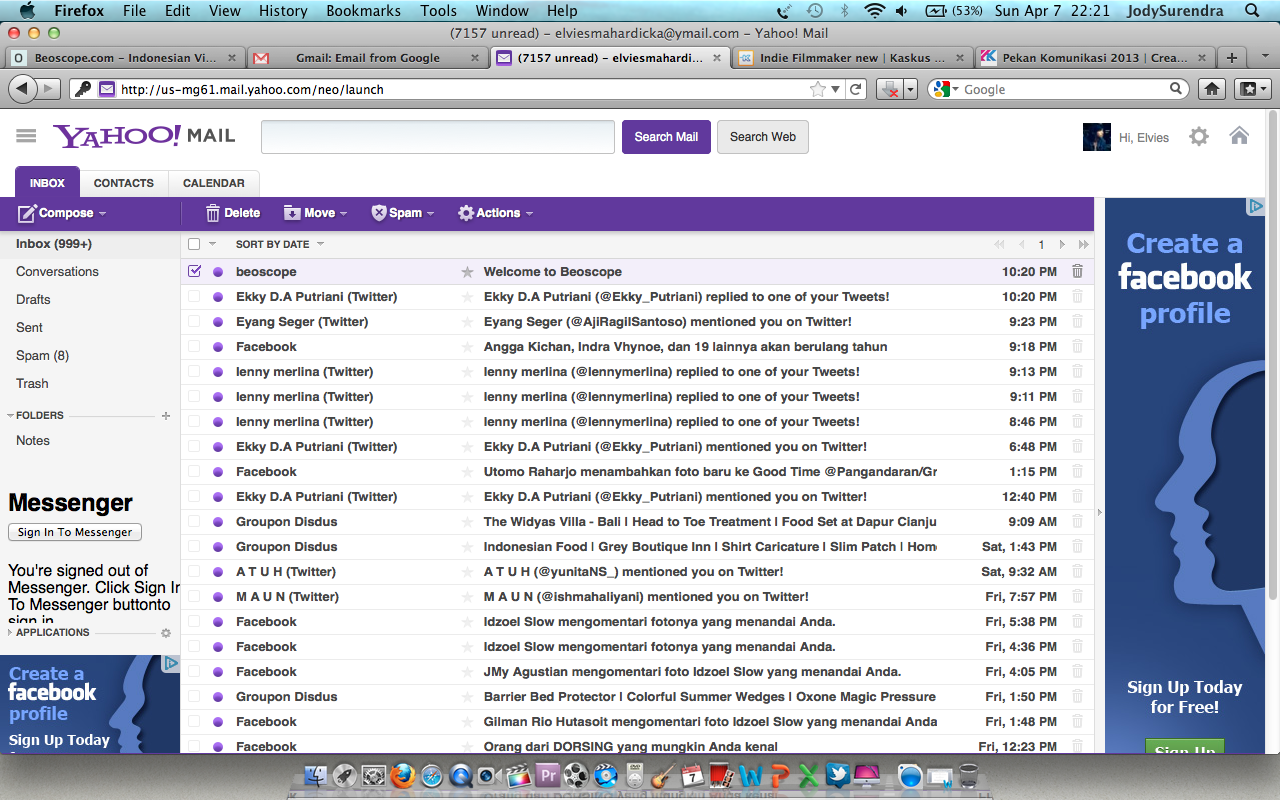Add new folder with plus icon
Image resolution: width=1280 pixels, height=800 pixels.
166,416
